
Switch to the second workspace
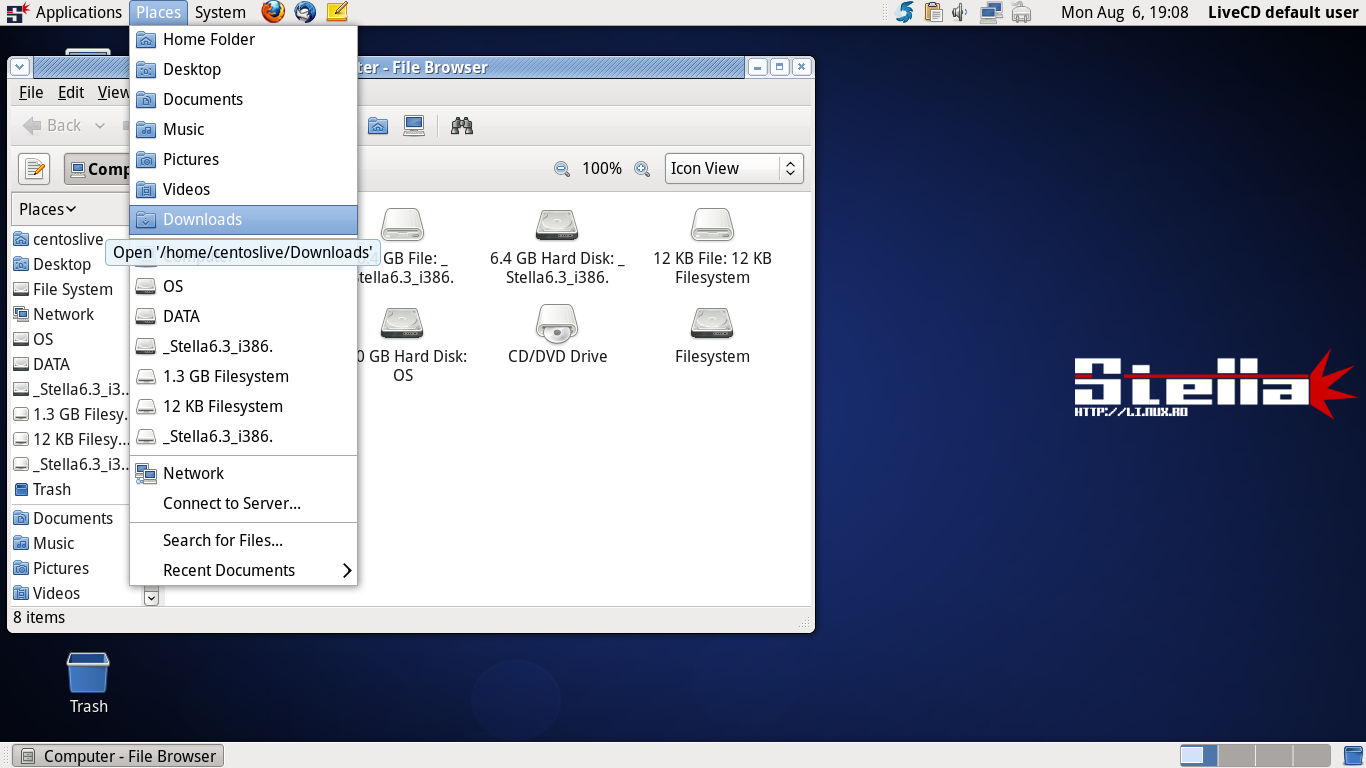point(1236,755)
